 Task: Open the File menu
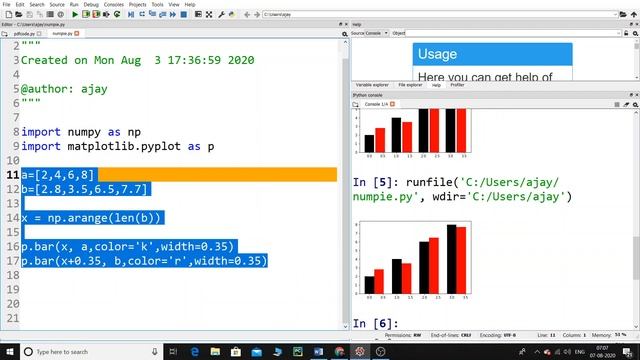pos(7,4)
